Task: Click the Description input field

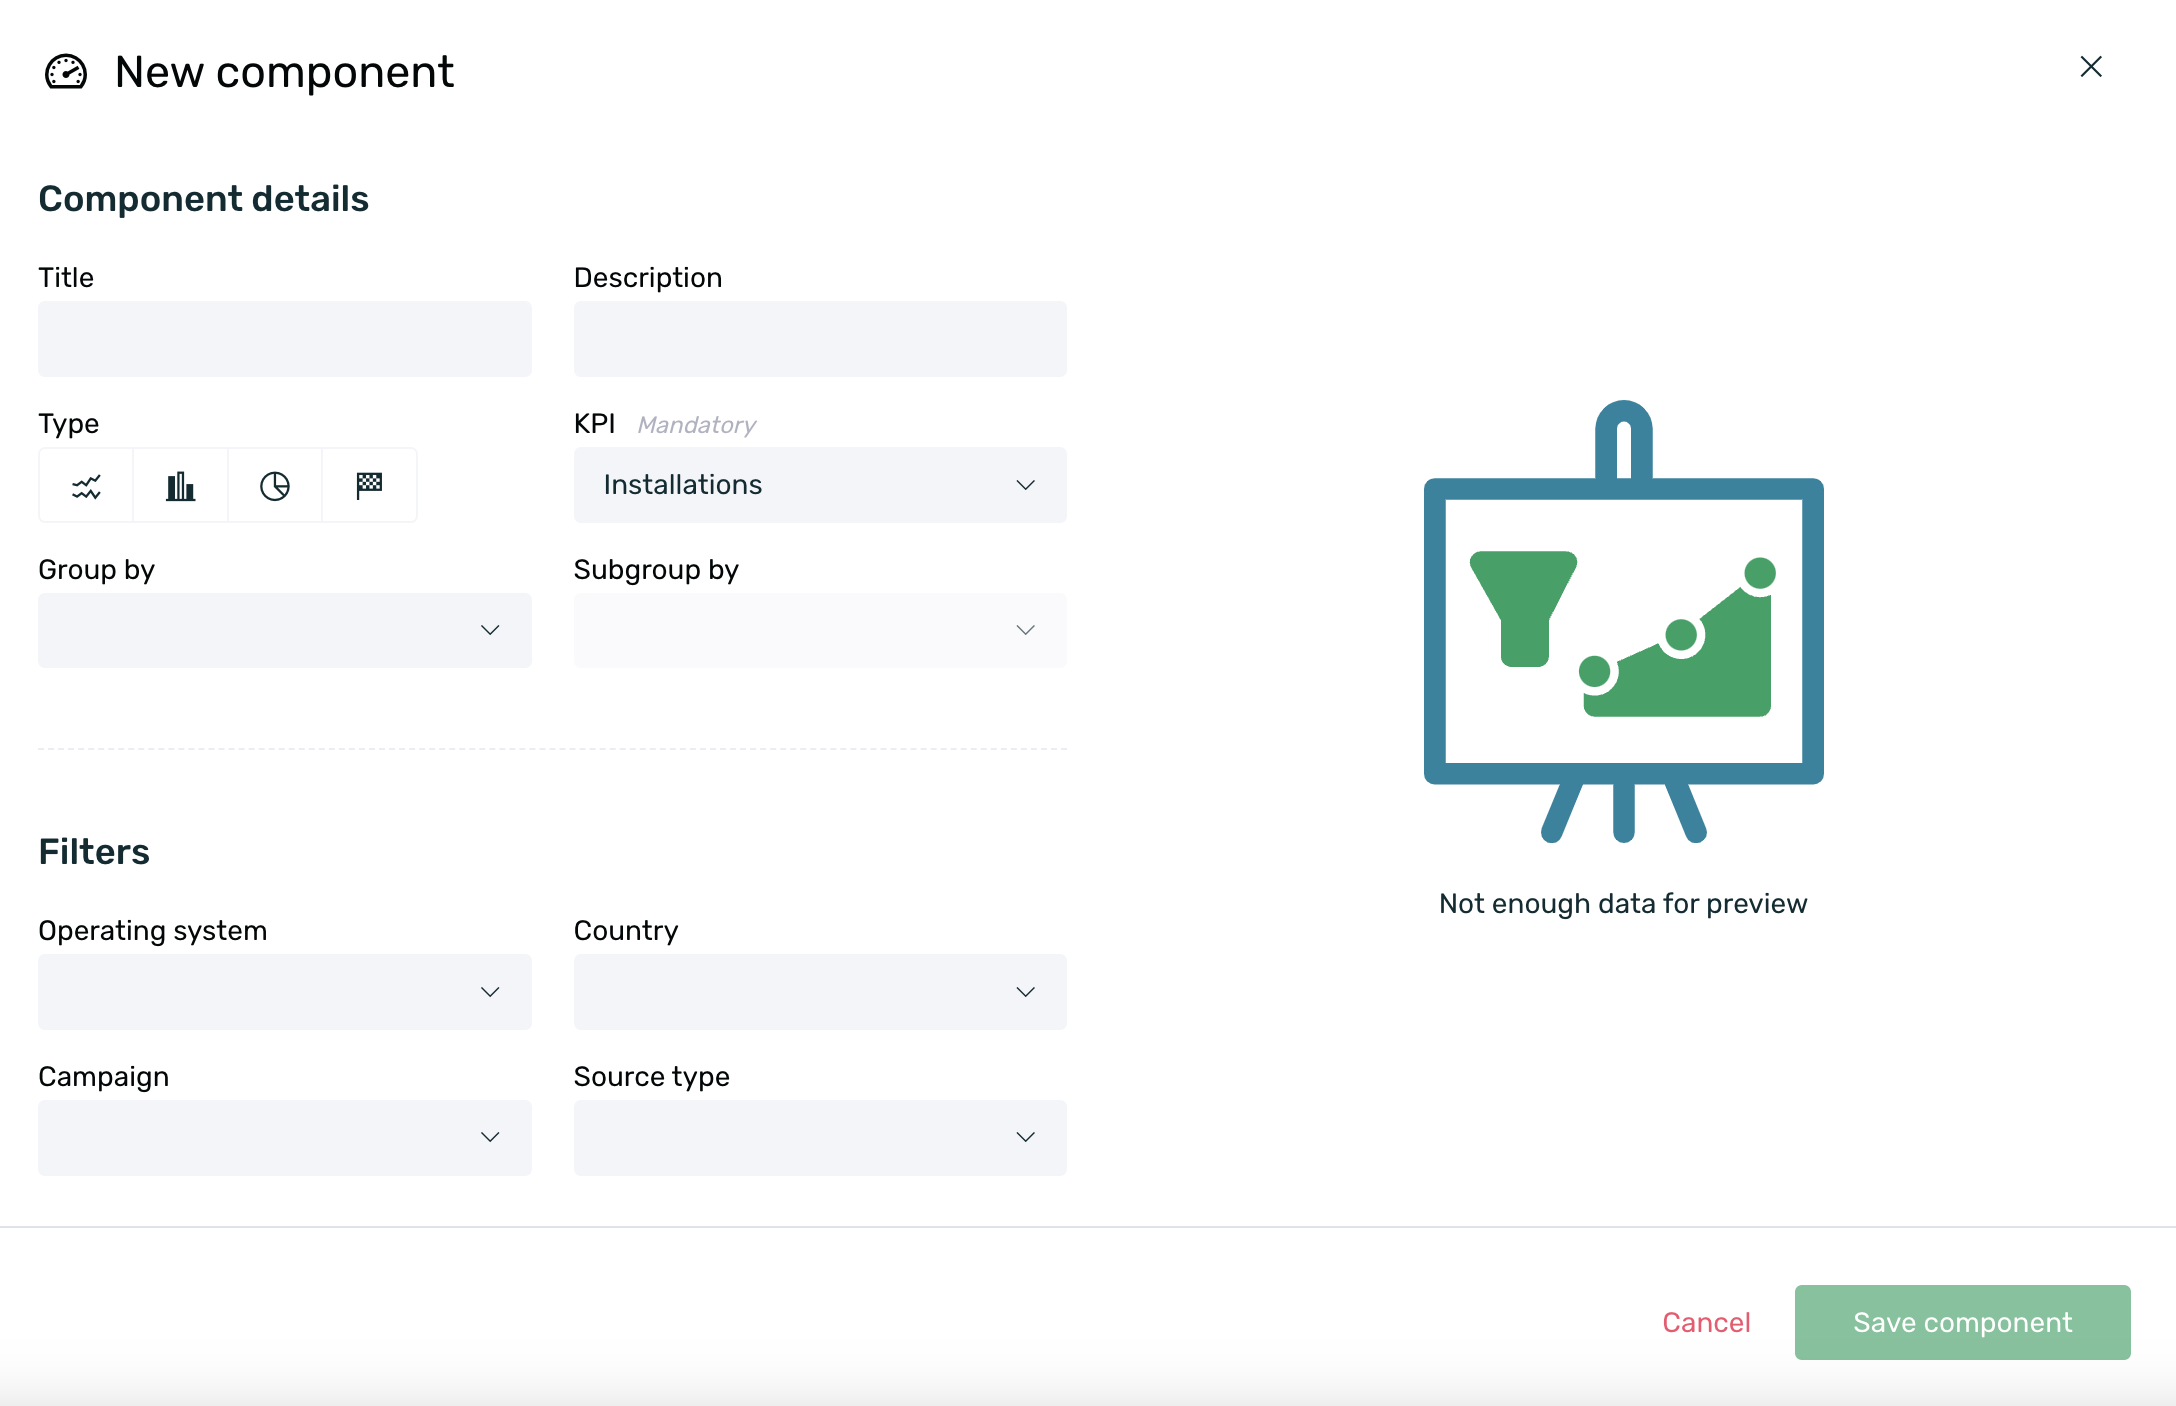Action: click(x=819, y=338)
